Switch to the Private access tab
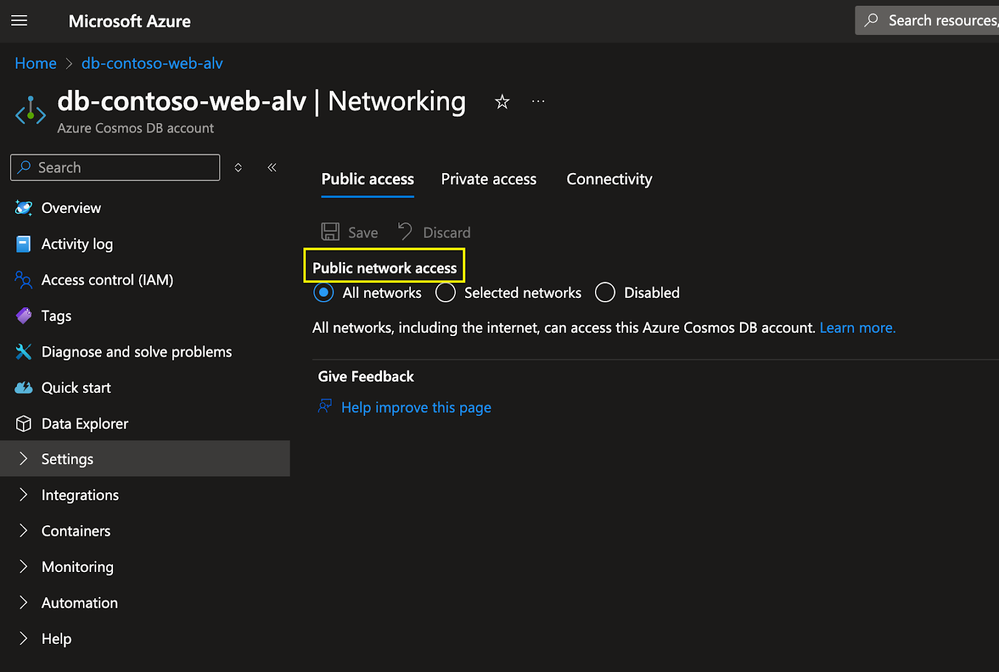Image resolution: width=999 pixels, height=672 pixels. pyautogui.click(x=488, y=179)
